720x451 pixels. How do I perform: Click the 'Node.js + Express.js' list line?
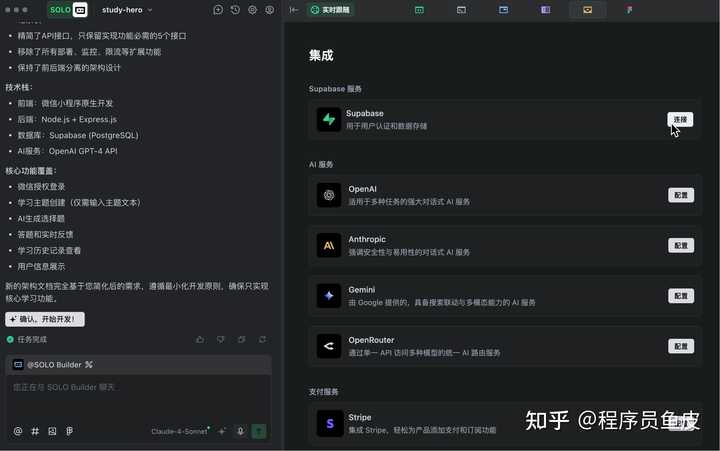(x=67, y=119)
